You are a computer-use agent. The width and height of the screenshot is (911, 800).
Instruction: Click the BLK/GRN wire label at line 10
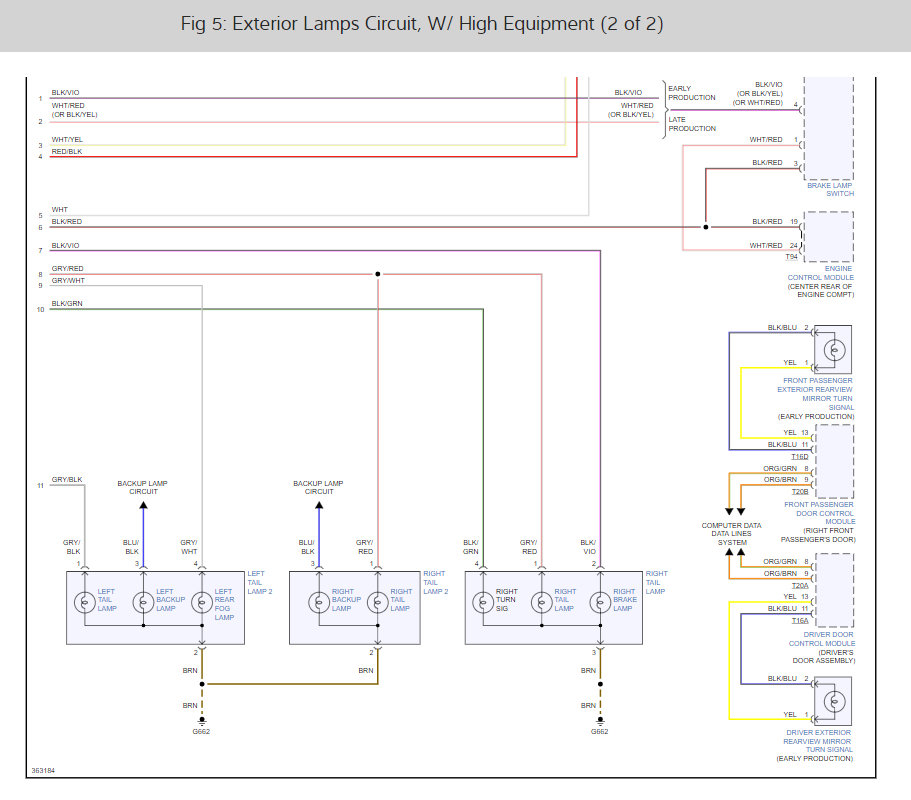click(67, 304)
